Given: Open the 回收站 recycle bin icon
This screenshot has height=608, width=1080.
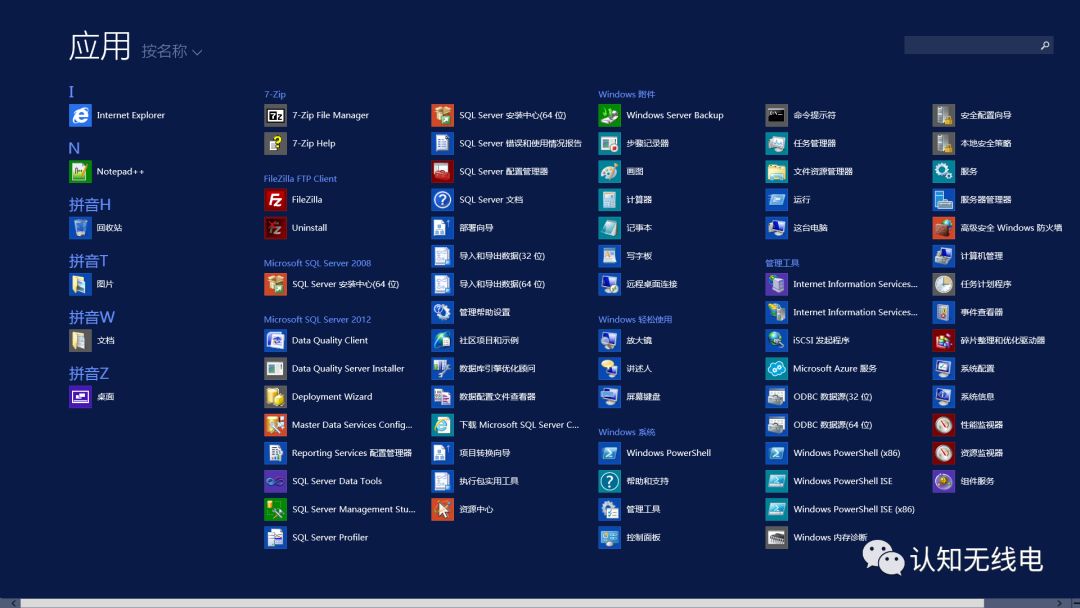Looking at the screenshot, I should pyautogui.click(x=80, y=228).
